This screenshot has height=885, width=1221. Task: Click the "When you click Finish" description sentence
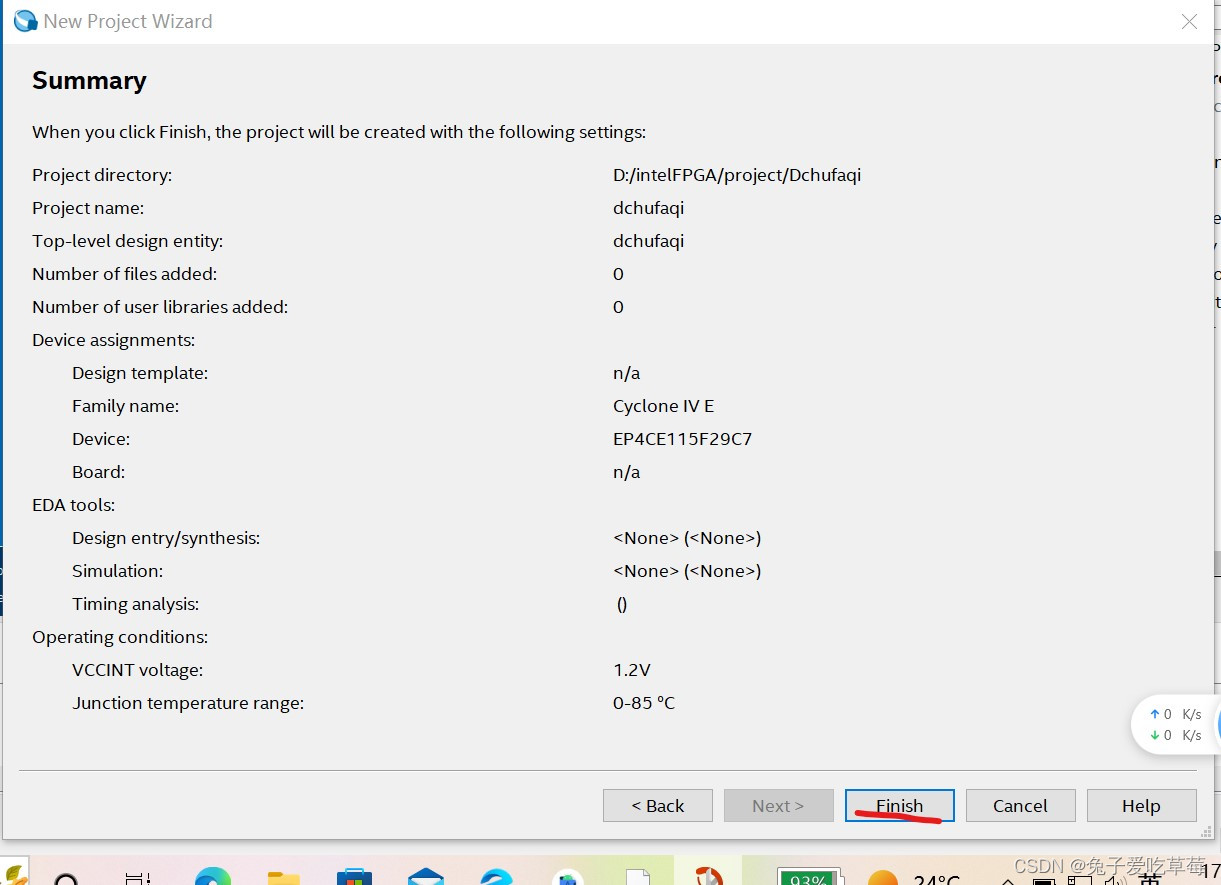click(x=339, y=132)
